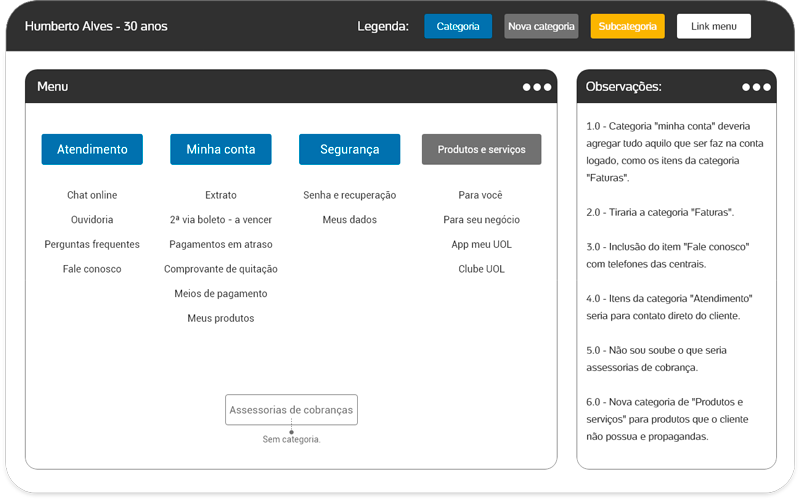Click the Clube UOL link
Image resolution: width=800 pixels, height=500 pixels.
pos(481,269)
